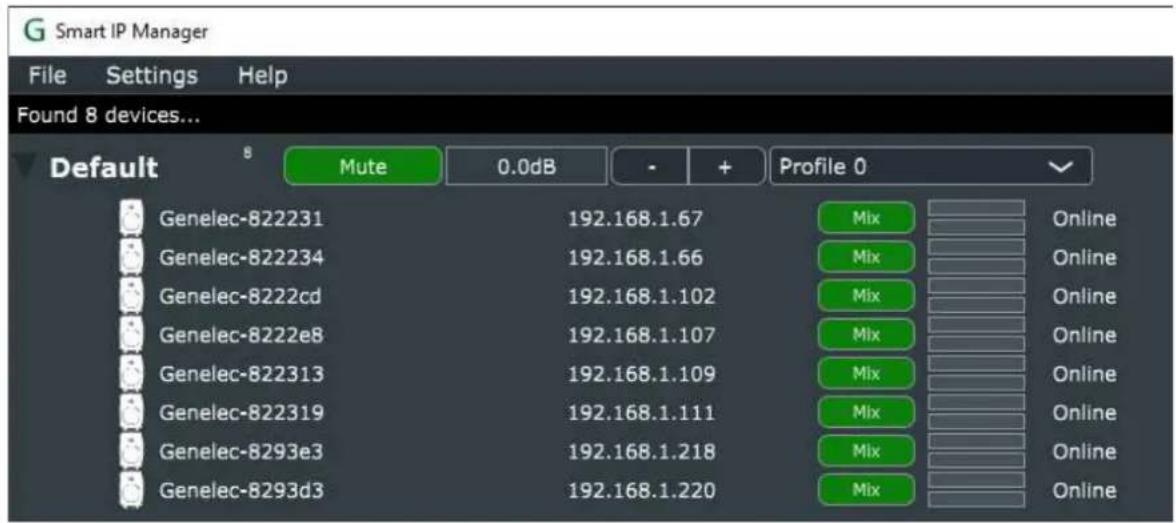Click the speaker icon for Genelec-822234
The height and width of the screenshot is (523, 1176).
132,258
